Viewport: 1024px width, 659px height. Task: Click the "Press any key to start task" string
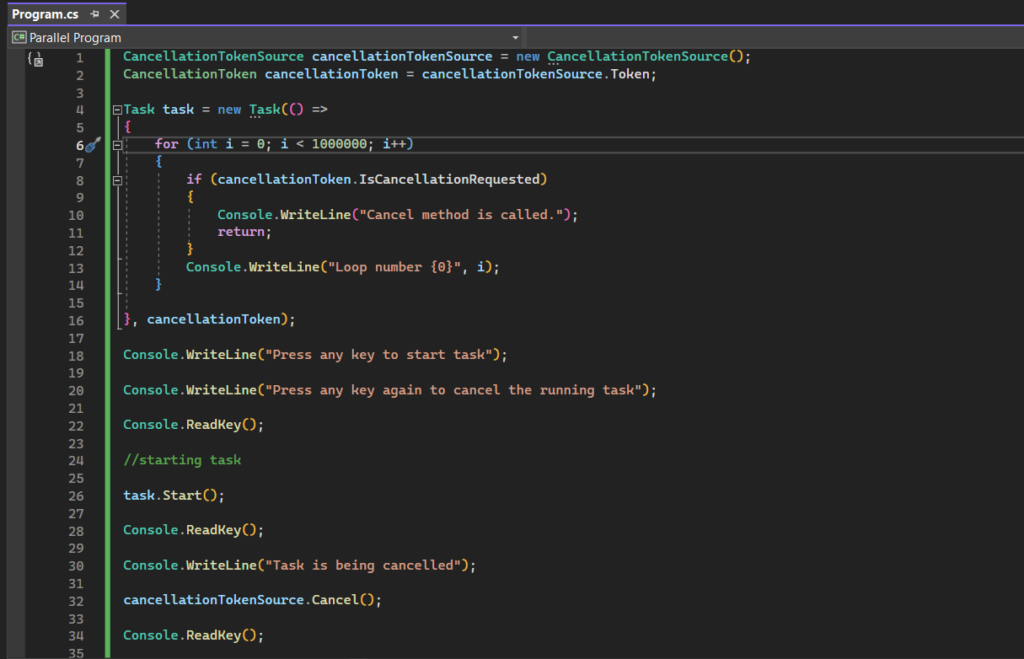point(379,354)
